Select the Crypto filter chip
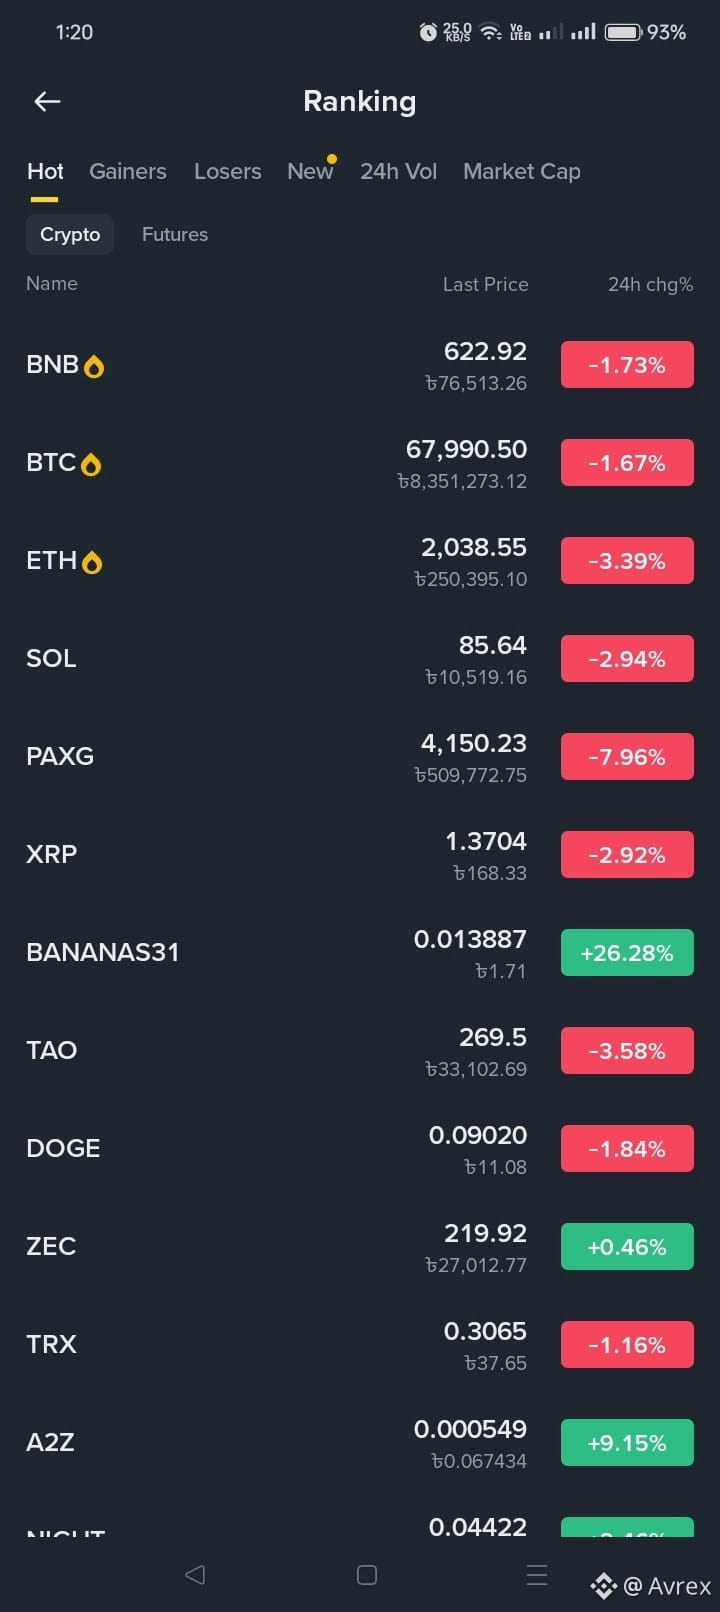 (70, 234)
